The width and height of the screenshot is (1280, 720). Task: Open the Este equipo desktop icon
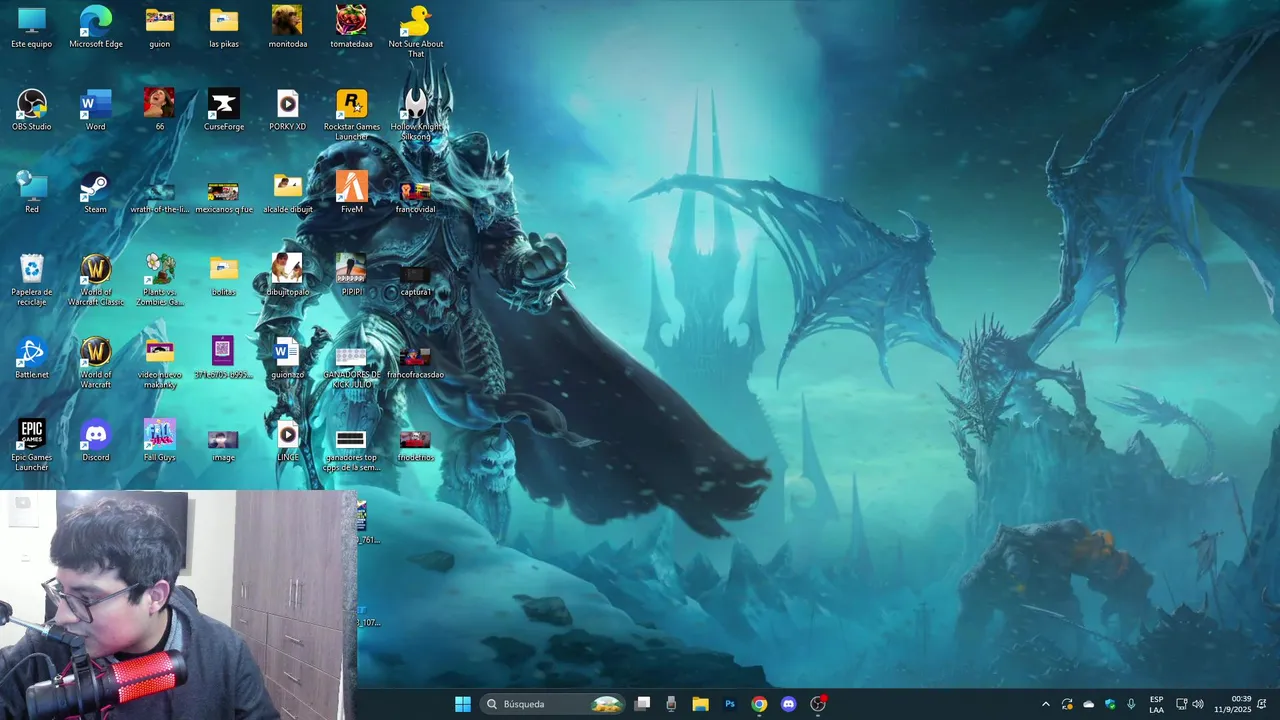point(32,27)
